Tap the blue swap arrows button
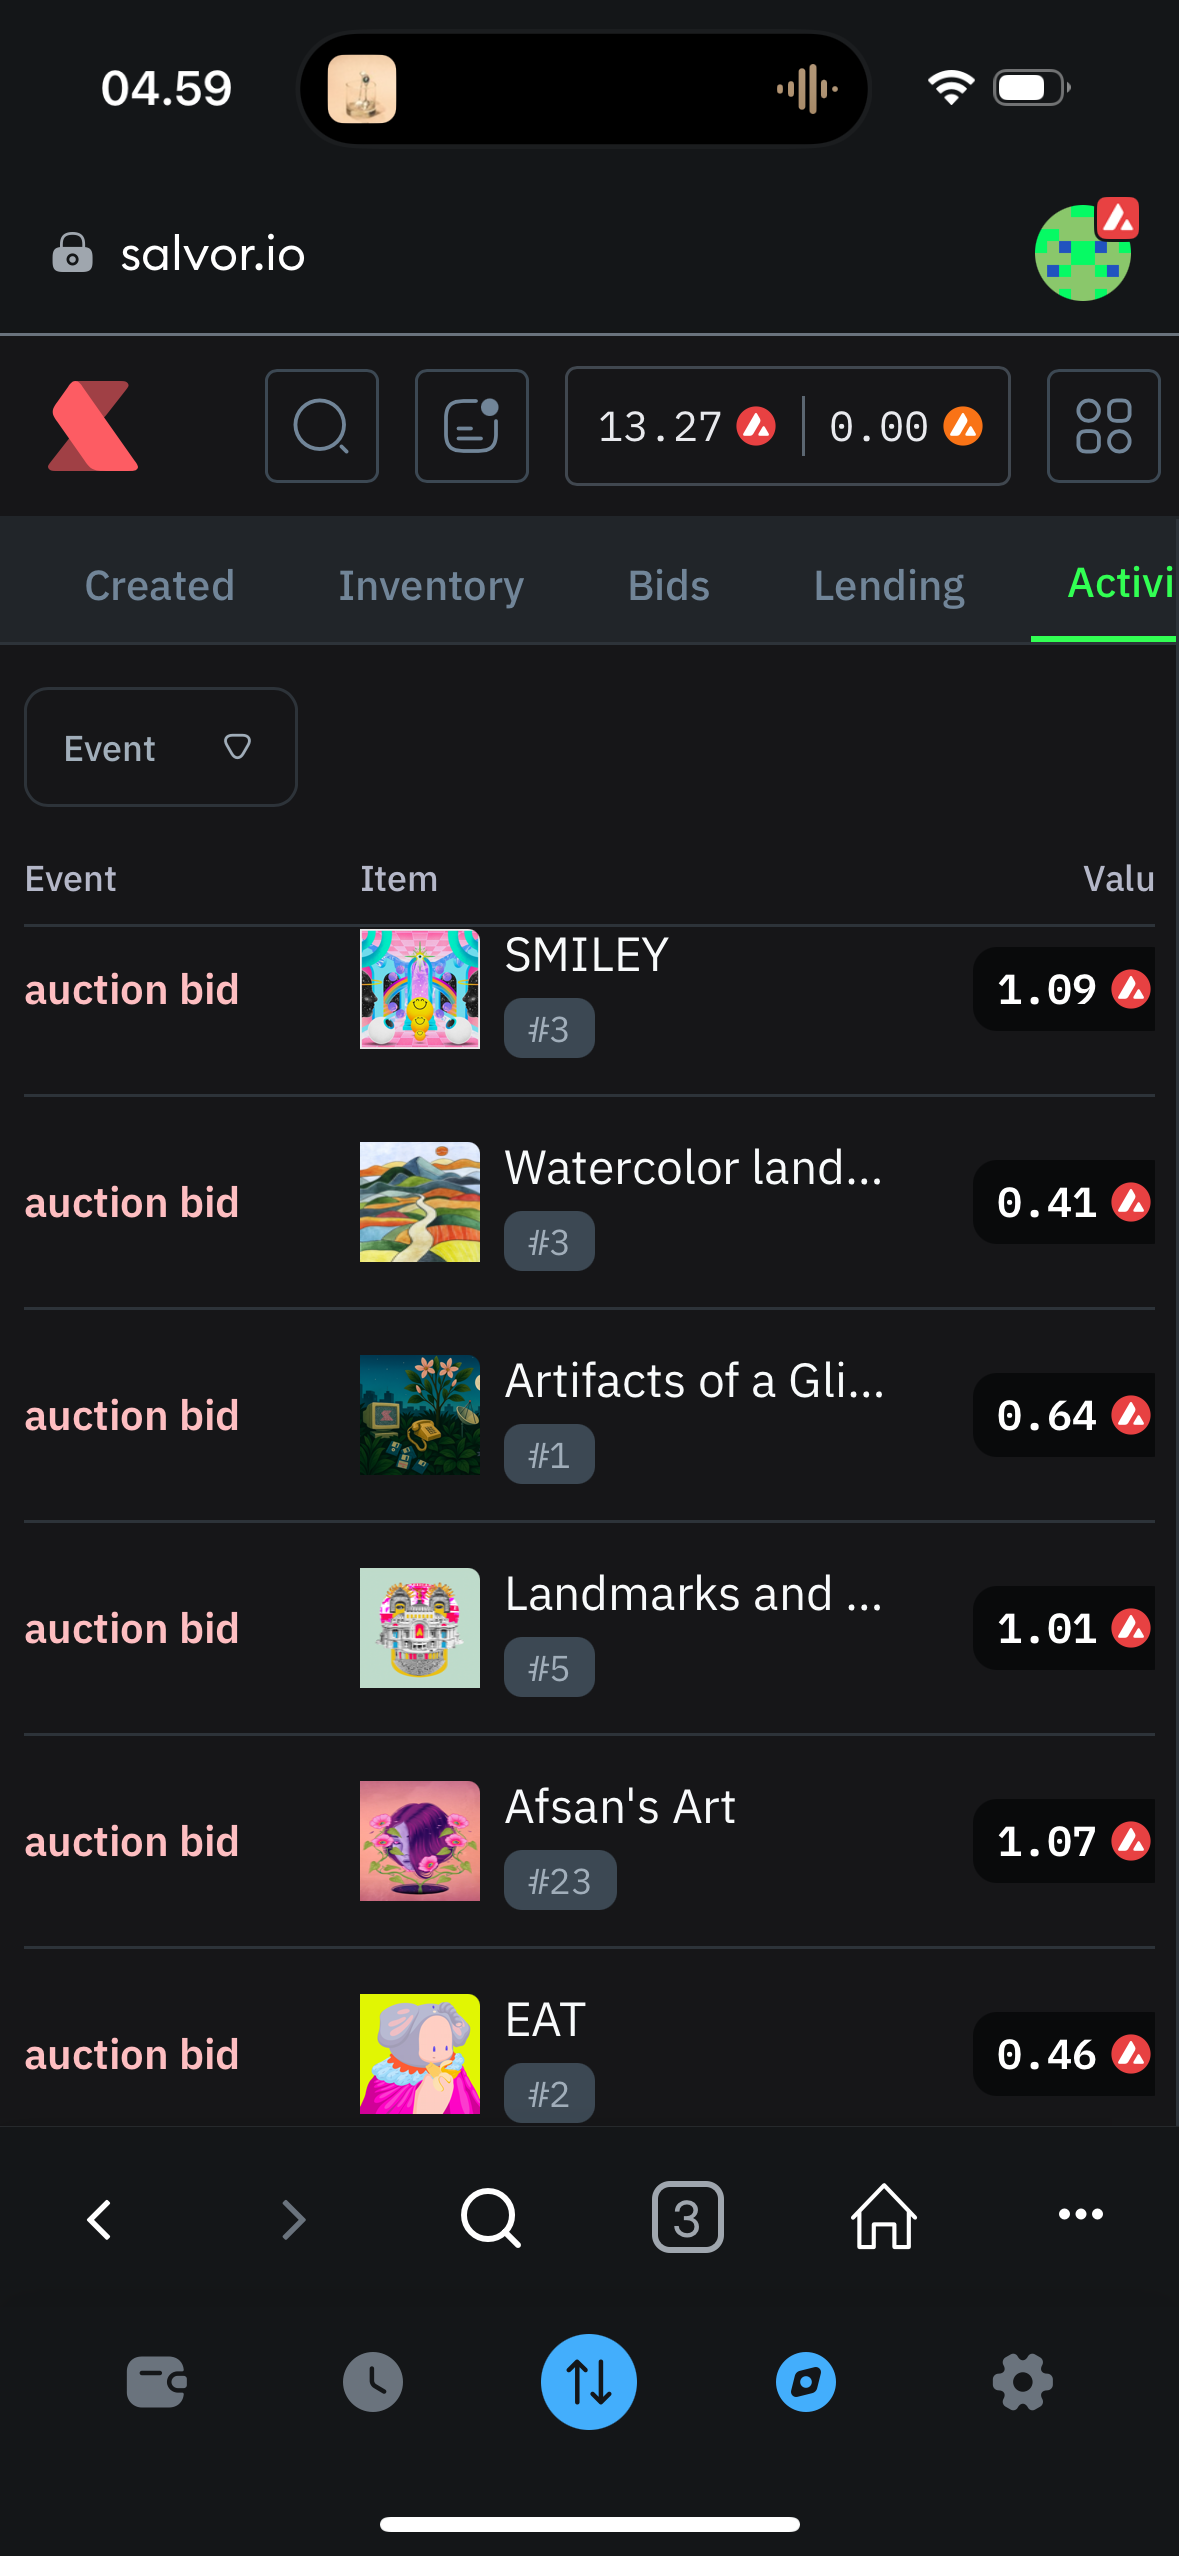Screen dimensions: 1179x2556 [589, 2382]
